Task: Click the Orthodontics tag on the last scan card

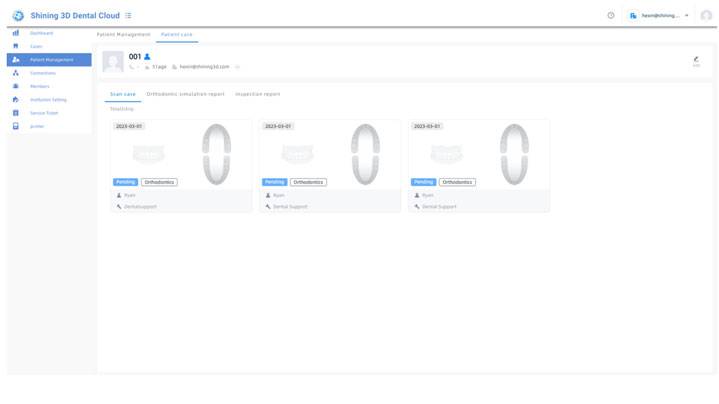Action: pyautogui.click(x=457, y=182)
